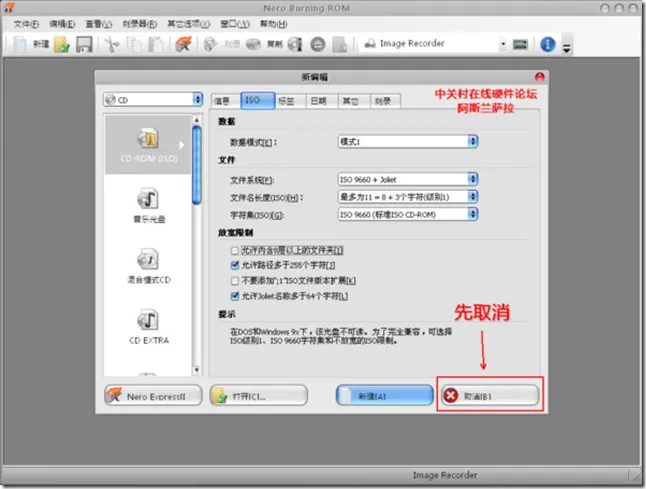Viewport: 646px width, 489px height.
Task: Switch to the 其它 tab
Action: 354,101
